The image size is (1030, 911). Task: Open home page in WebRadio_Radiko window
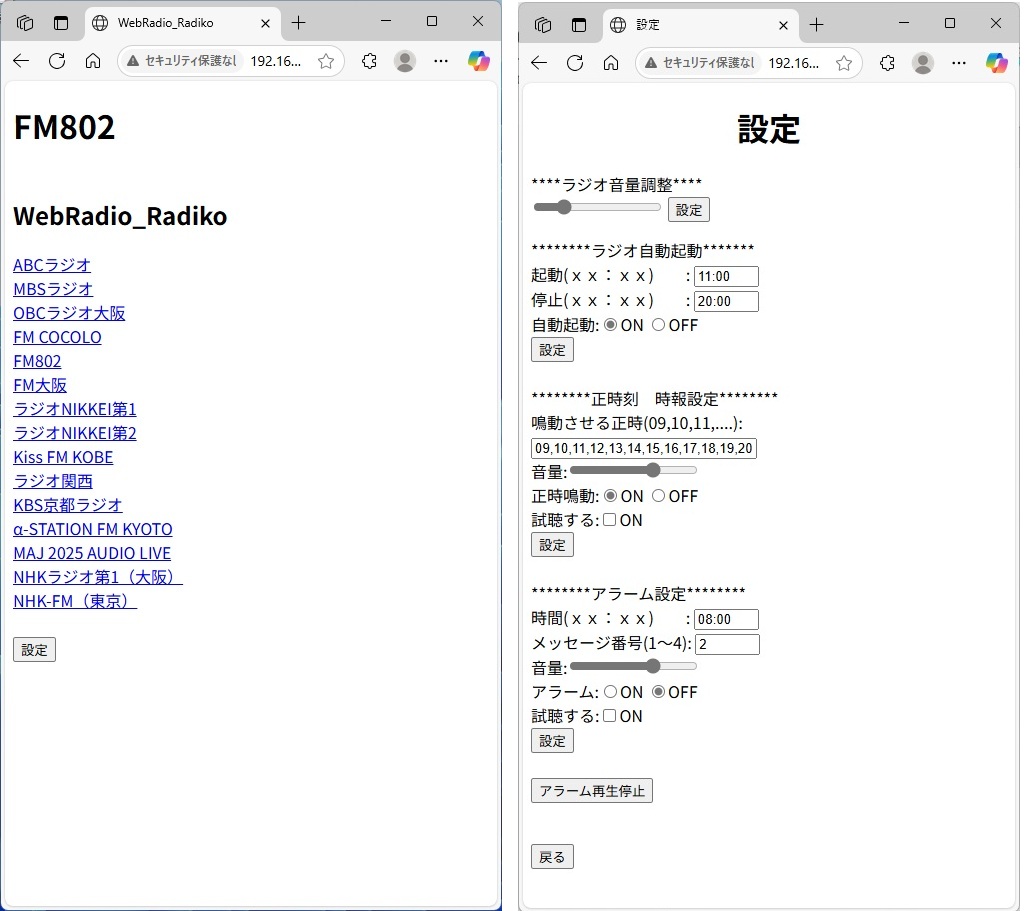pyautogui.click(x=93, y=61)
